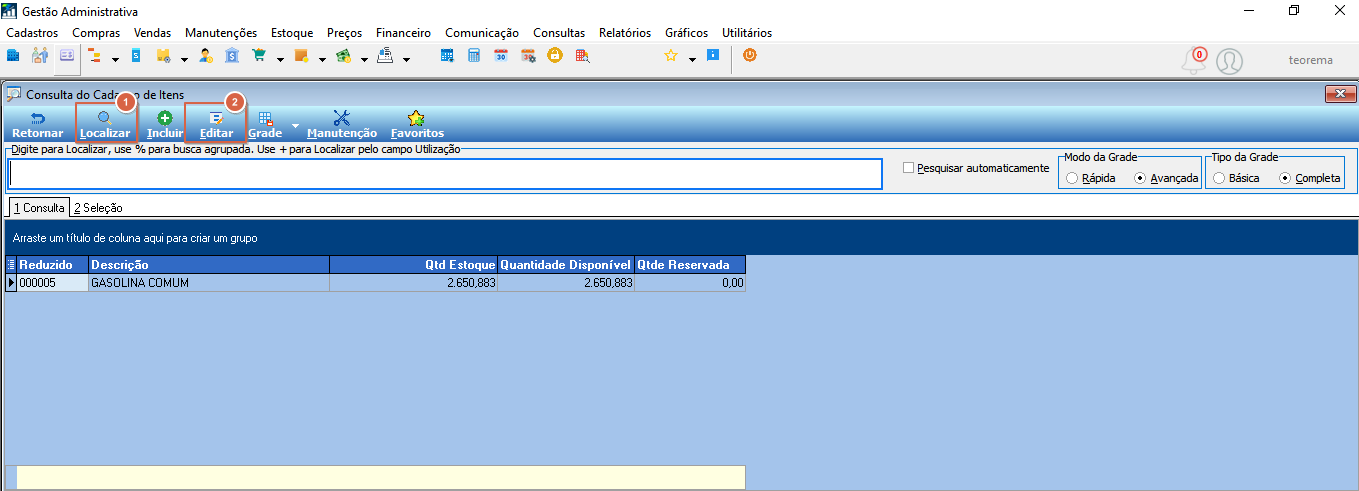
Task: Click the ID card icon in toolbar
Action: [x=66, y=56]
